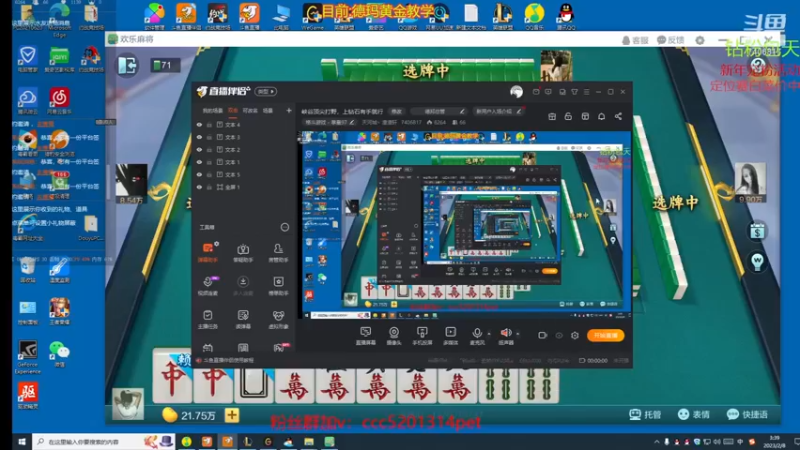The height and width of the screenshot is (450, 800).
Task: Open the gift box icon in header
Action: 552,116
